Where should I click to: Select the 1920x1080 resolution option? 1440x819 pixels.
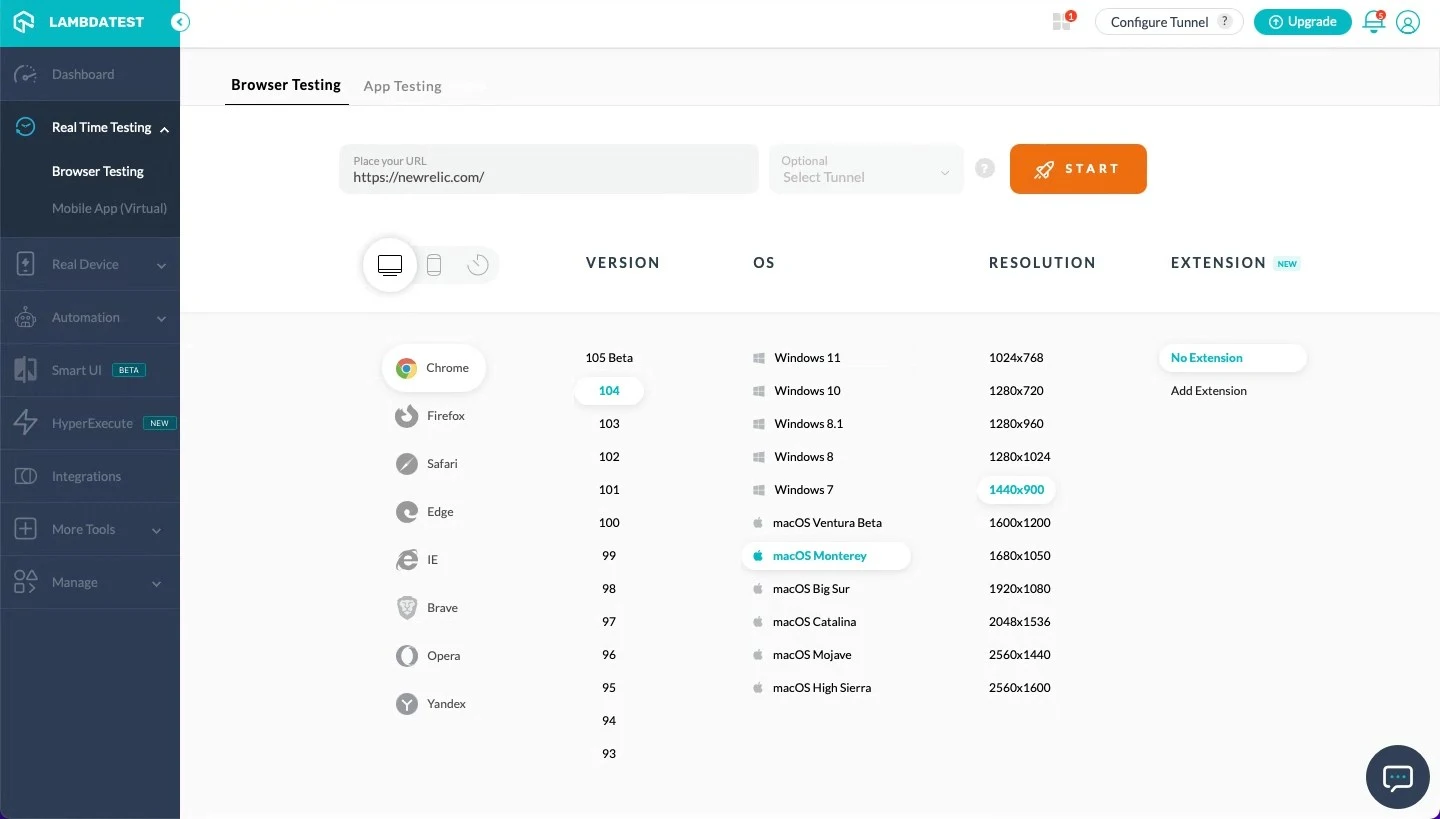pyautogui.click(x=1019, y=589)
